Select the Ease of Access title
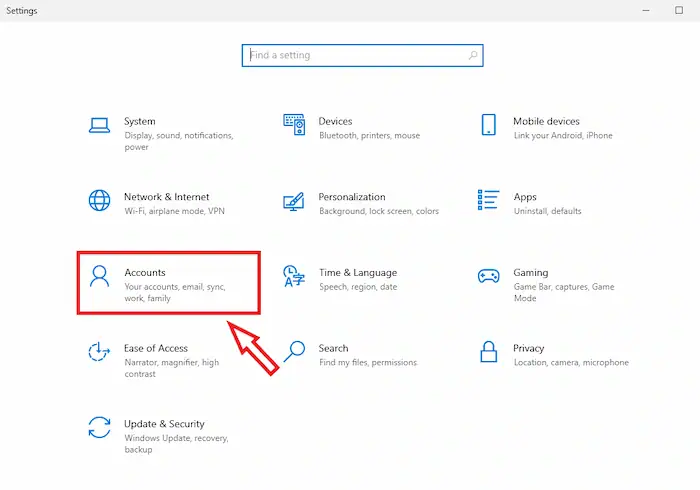Viewport: 700px width, 490px height. tap(156, 348)
